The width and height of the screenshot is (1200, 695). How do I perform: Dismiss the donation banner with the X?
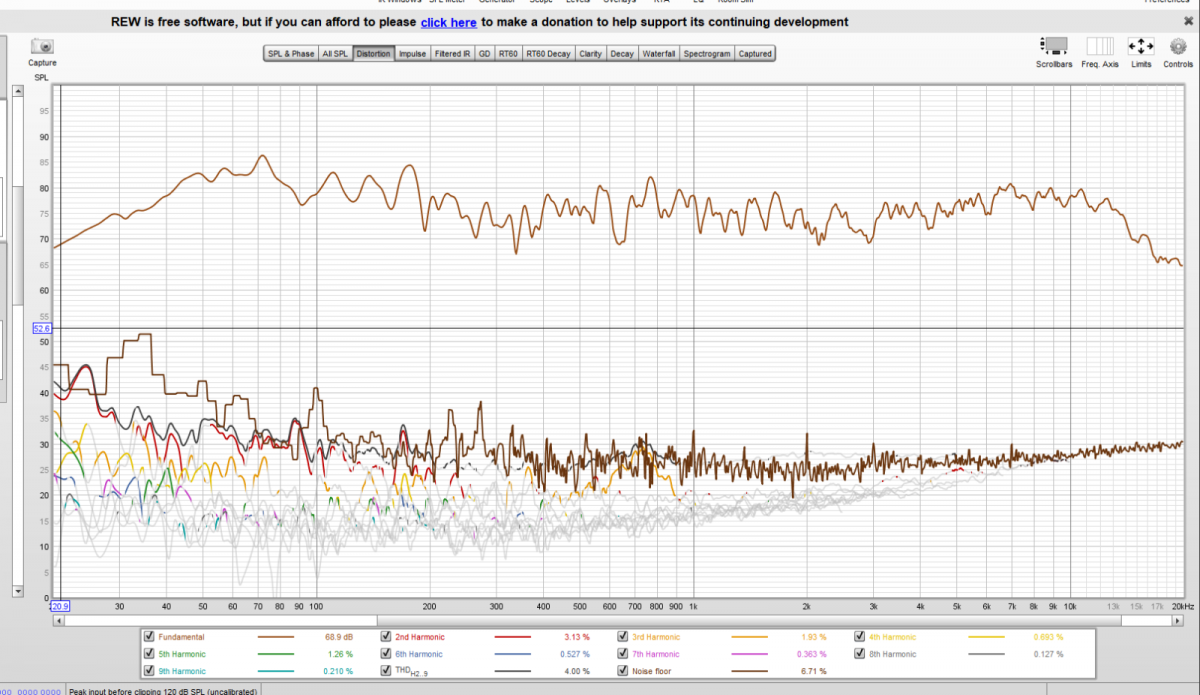[x=1188, y=21]
